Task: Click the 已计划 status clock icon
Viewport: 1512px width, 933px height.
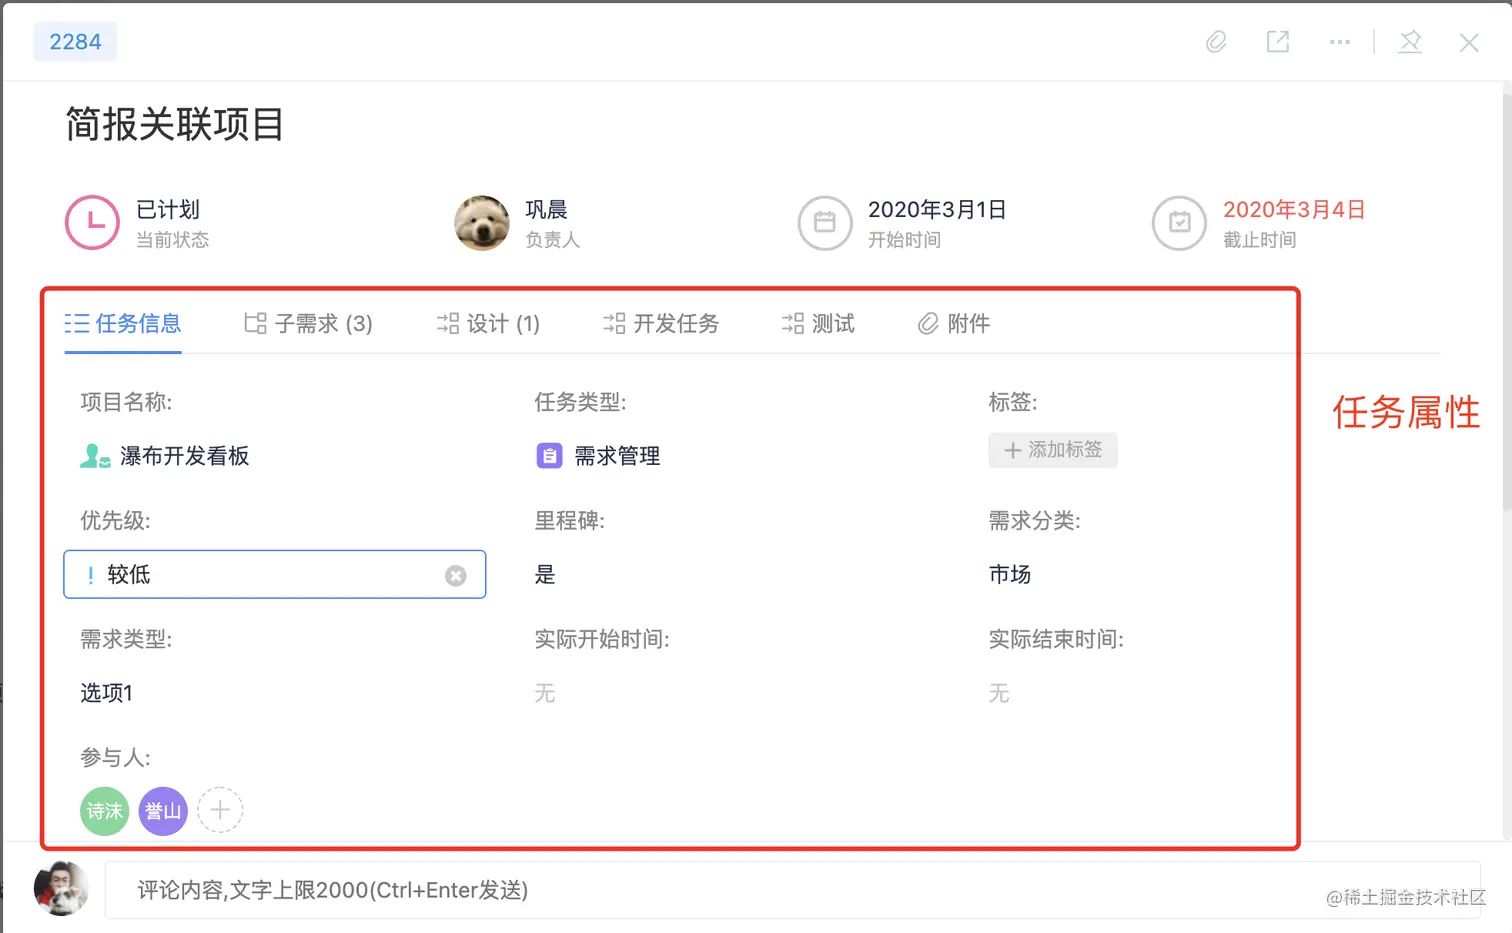Action: coord(92,222)
